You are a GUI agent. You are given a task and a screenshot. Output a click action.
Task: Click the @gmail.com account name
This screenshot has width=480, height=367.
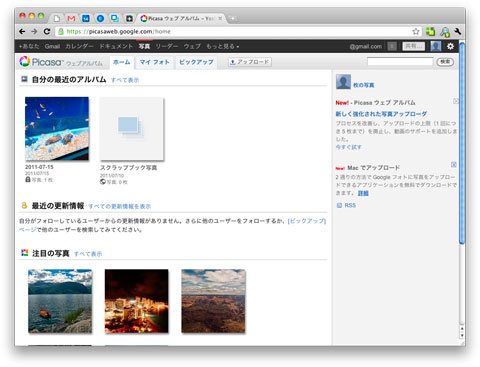coord(365,46)
